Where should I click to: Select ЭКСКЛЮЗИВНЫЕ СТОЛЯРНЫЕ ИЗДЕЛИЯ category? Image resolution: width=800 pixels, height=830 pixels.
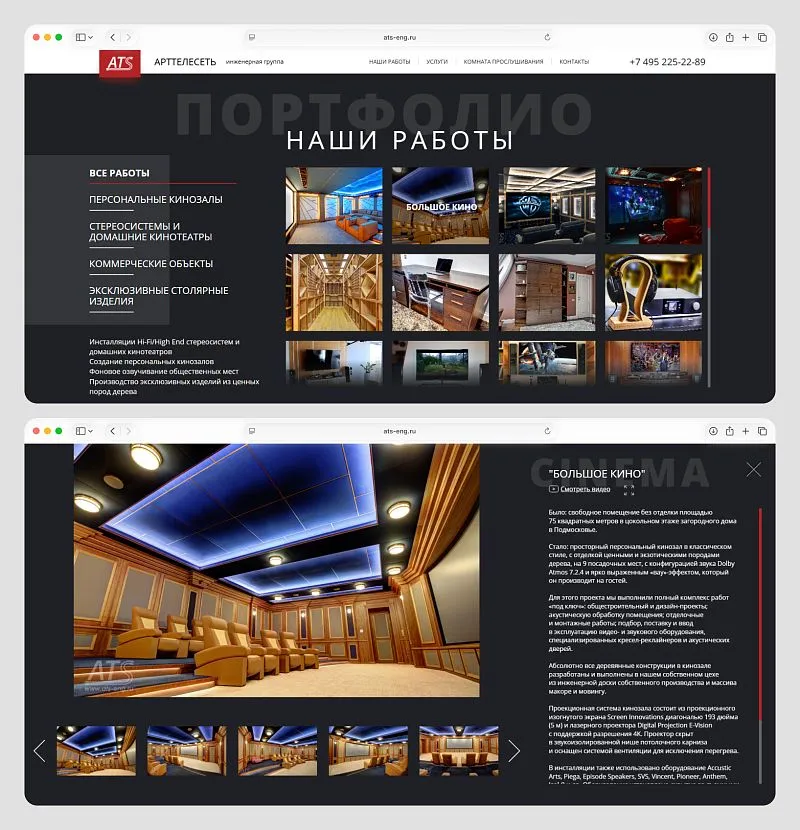coord(159,295)
